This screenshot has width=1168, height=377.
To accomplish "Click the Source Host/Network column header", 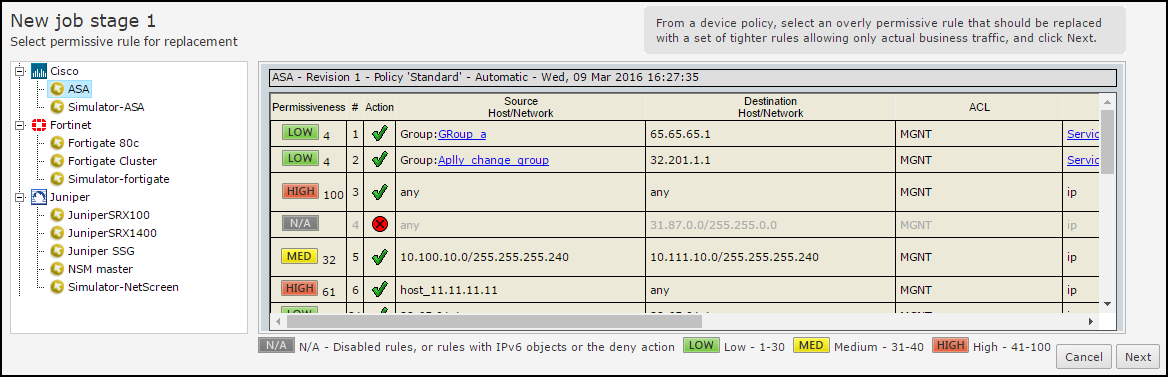I will [520, 107].
